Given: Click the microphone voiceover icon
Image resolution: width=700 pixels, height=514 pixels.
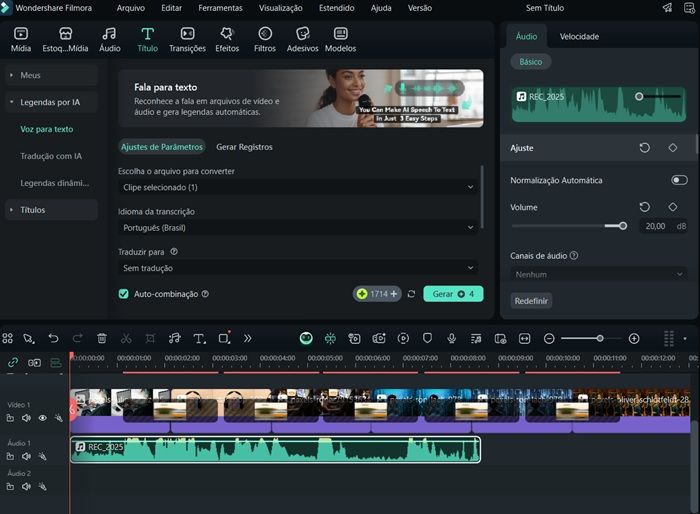Looking at the screenshot, I should 451,338.
